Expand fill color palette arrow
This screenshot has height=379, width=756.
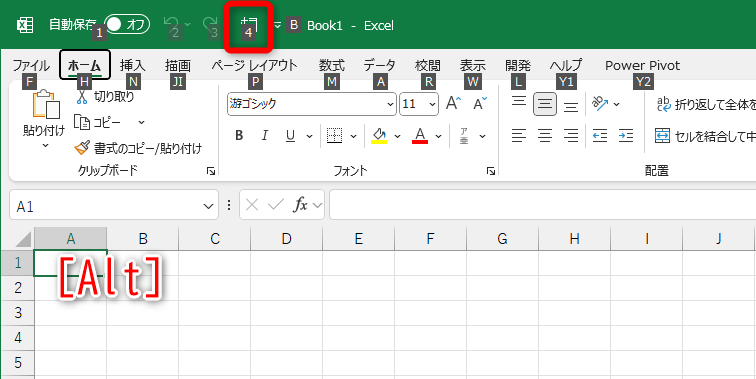click(397, 136)
